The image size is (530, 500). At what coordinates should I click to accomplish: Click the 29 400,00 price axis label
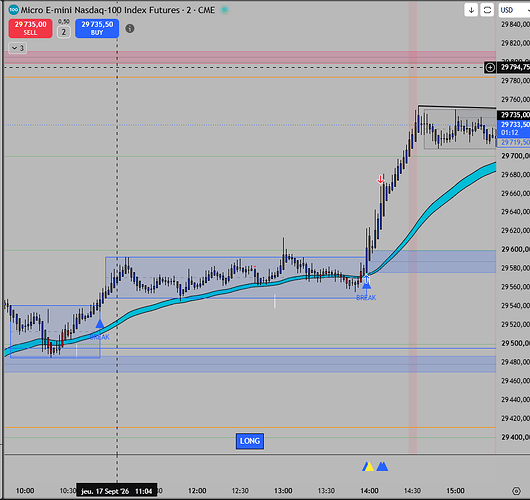point(515,437)
